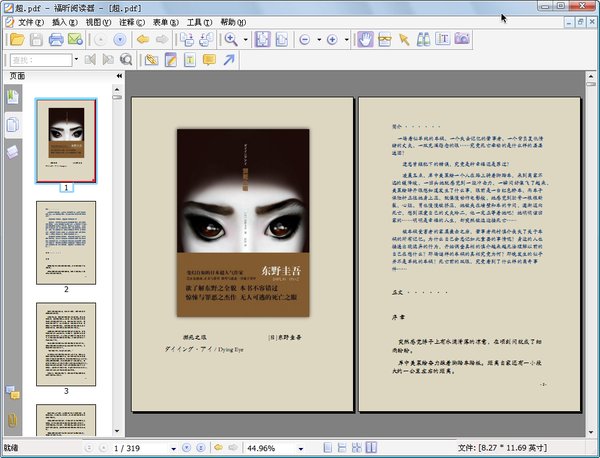The width and height of the screenshot is (600, 458).
Task: Click the thumbnail panel scrollbar up arrow
Action: coord(117,89)
